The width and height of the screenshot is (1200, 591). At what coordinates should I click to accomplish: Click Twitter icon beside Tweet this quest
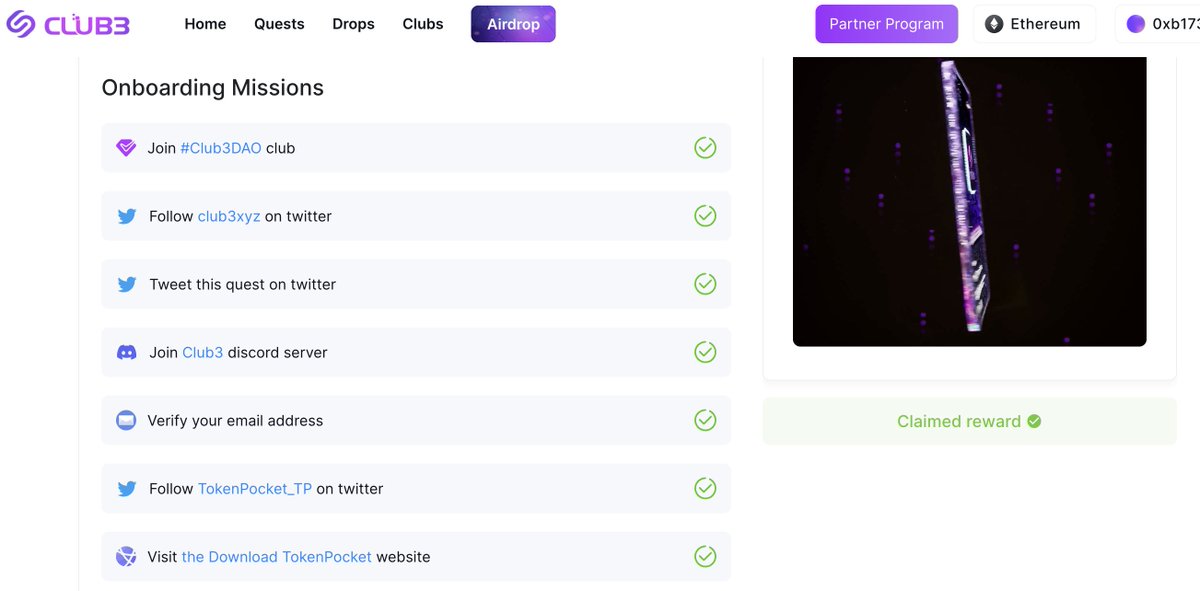click(127, 284)
